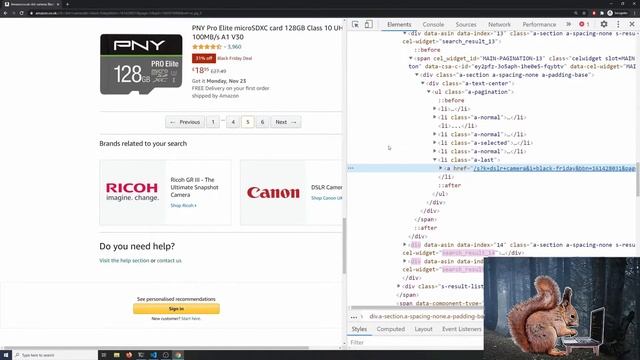Screen dimensions: 640x360
Task: Collapse the li class a-last node
Action: 435,160
